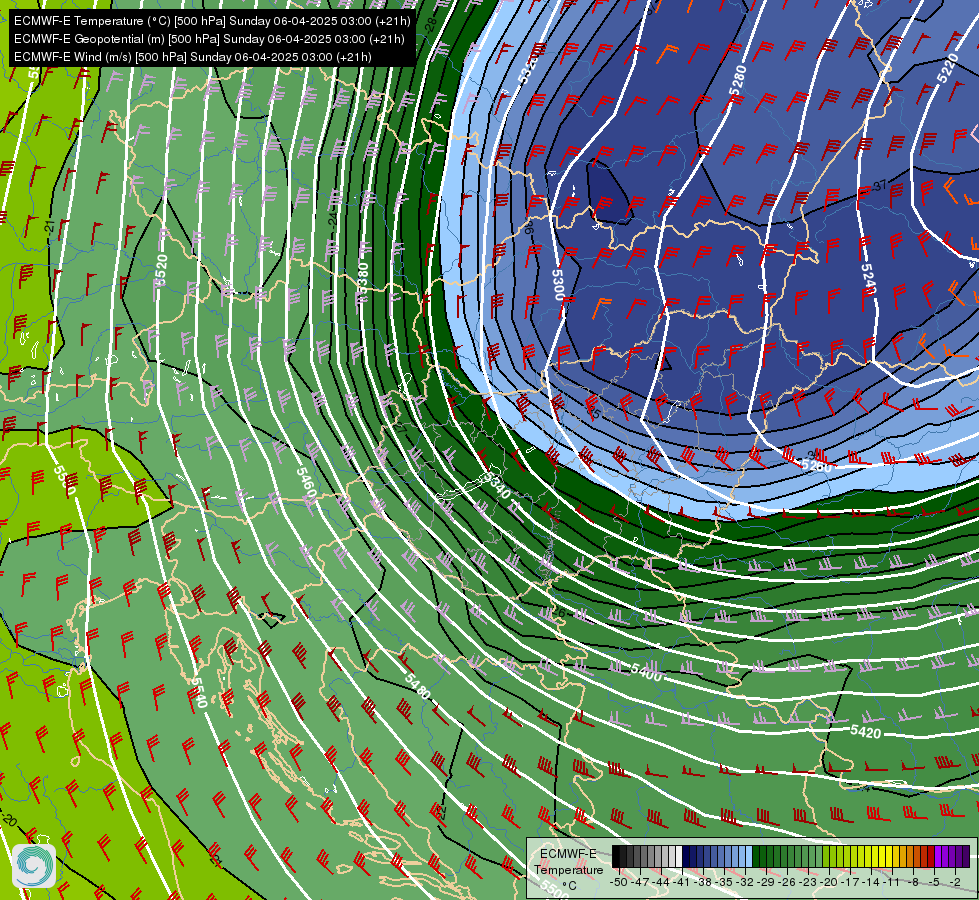Click the 5480 geopotential contour label
This screenshot has width=979, height=900.
click(417, 686)
